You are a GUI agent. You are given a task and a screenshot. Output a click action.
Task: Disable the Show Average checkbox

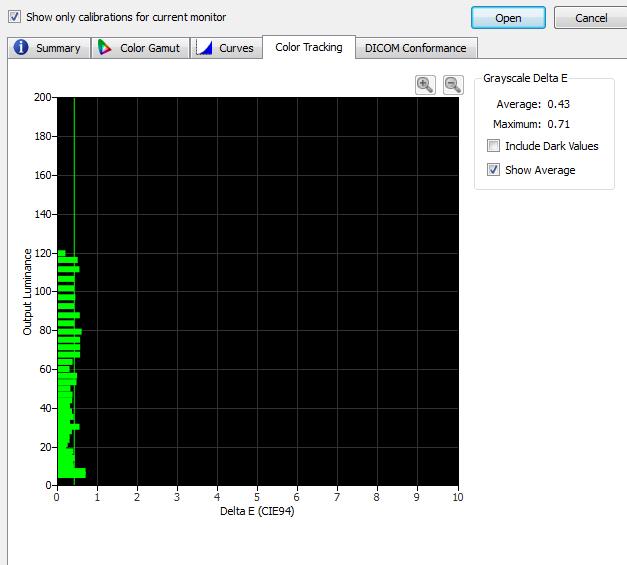(493, 170)
